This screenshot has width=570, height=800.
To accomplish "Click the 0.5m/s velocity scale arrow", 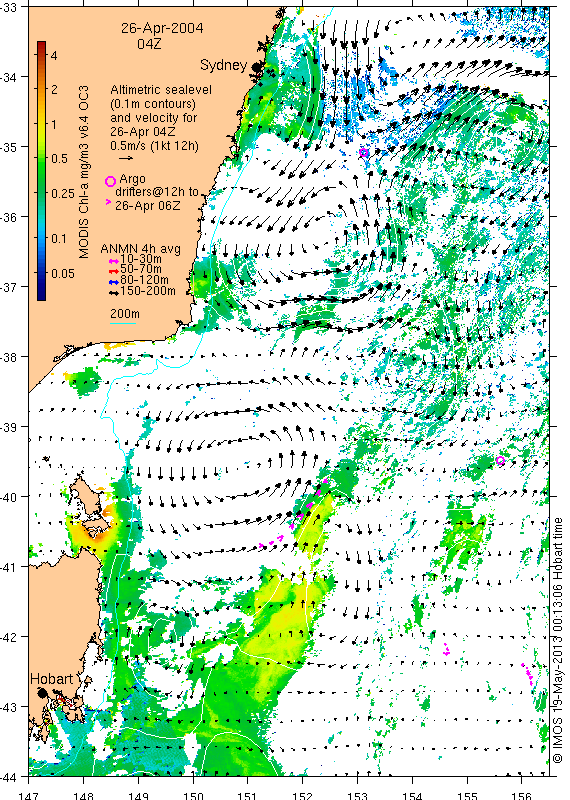I will point(126,158).
